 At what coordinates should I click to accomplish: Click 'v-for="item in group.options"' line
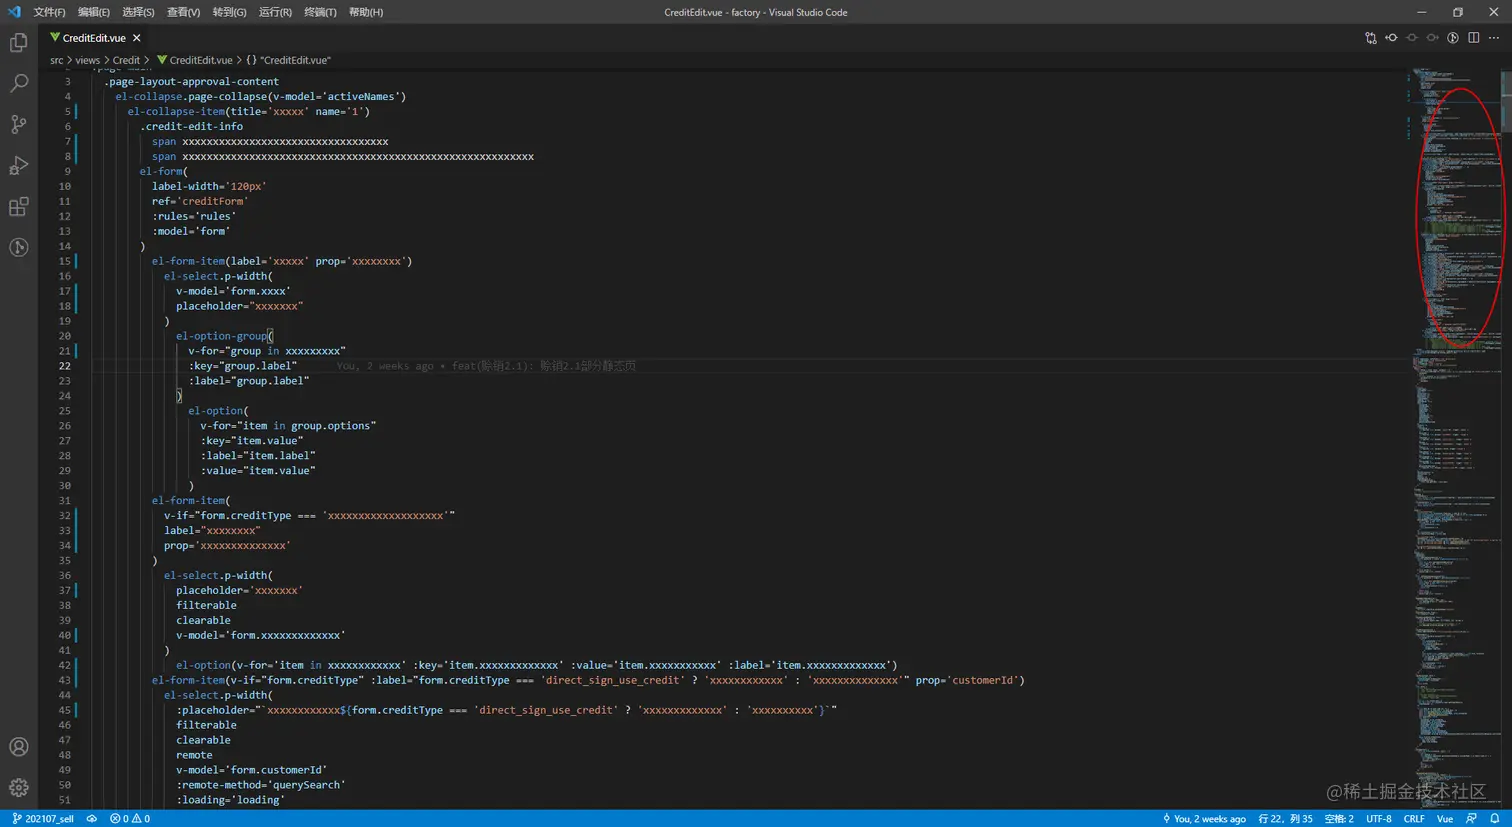288,426
